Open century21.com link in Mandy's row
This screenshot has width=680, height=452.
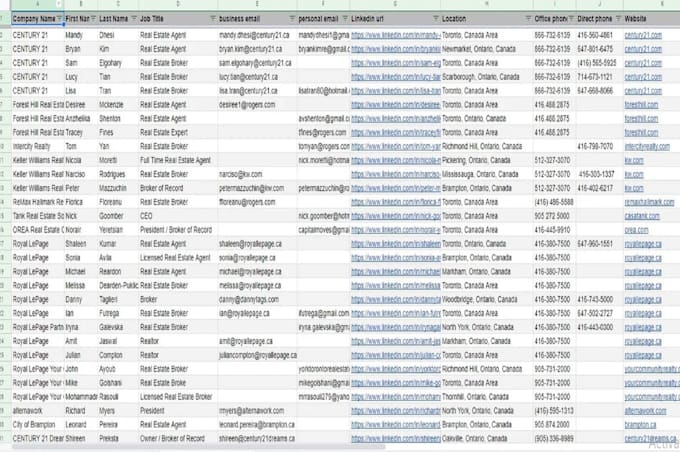pos(643,35)
